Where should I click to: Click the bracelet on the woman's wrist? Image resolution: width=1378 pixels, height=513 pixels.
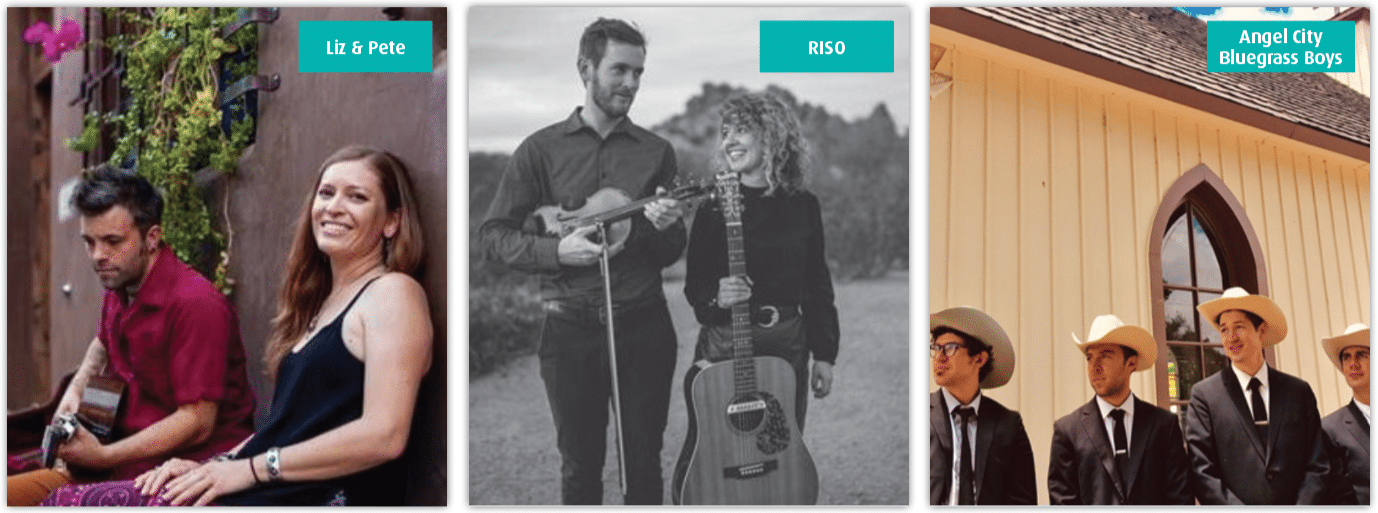[272, 463]
